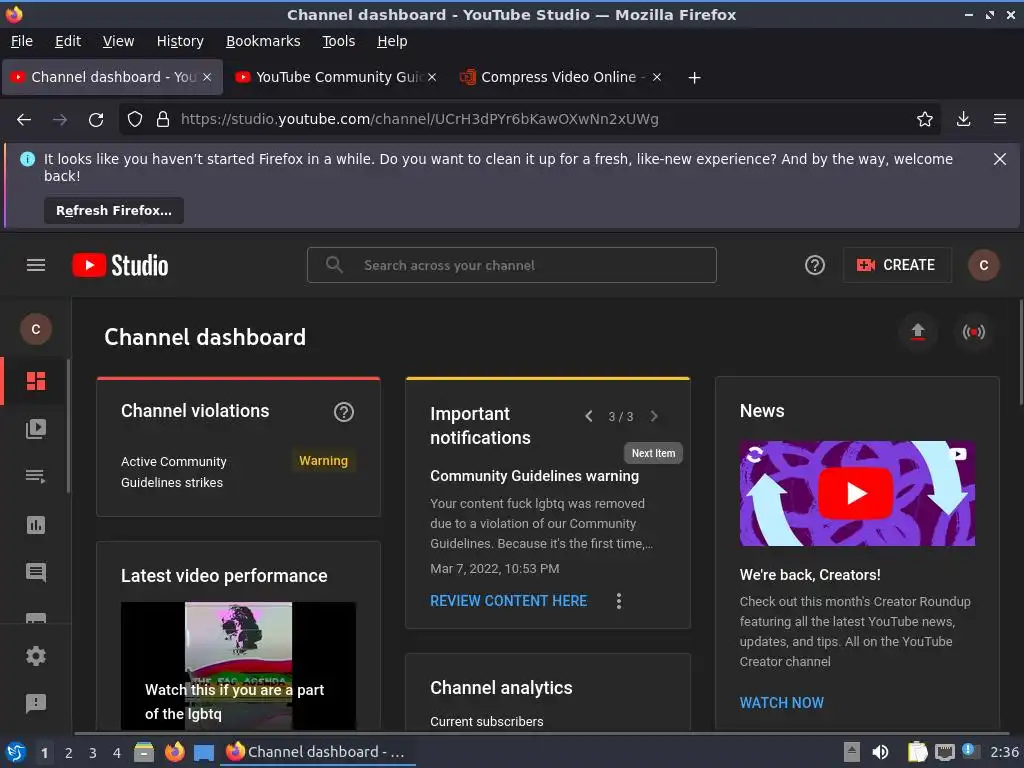Switch to workspace 2 on taskbar
This screenshot has height=768, width=1024.
point(69,753)
